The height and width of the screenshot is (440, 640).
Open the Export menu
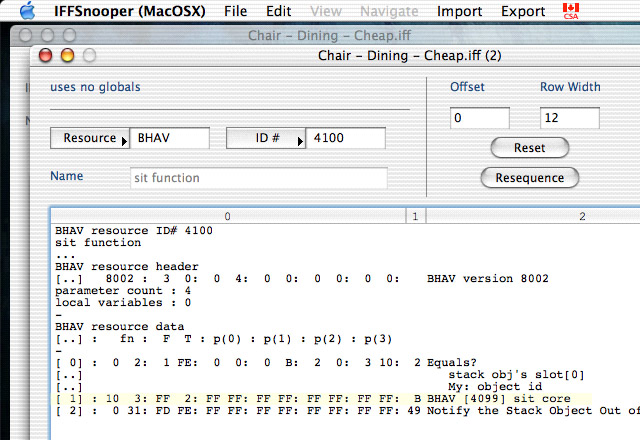[x=523, y=11]
